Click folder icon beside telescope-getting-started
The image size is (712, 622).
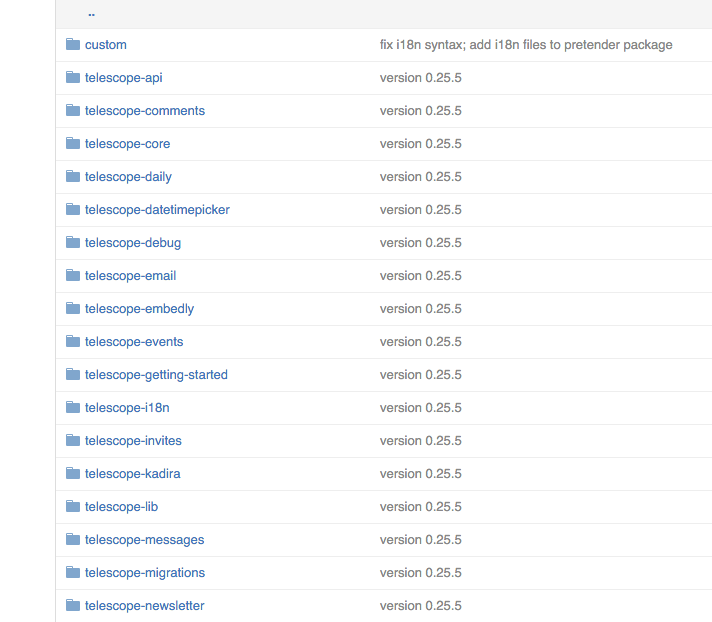[73, 374]
